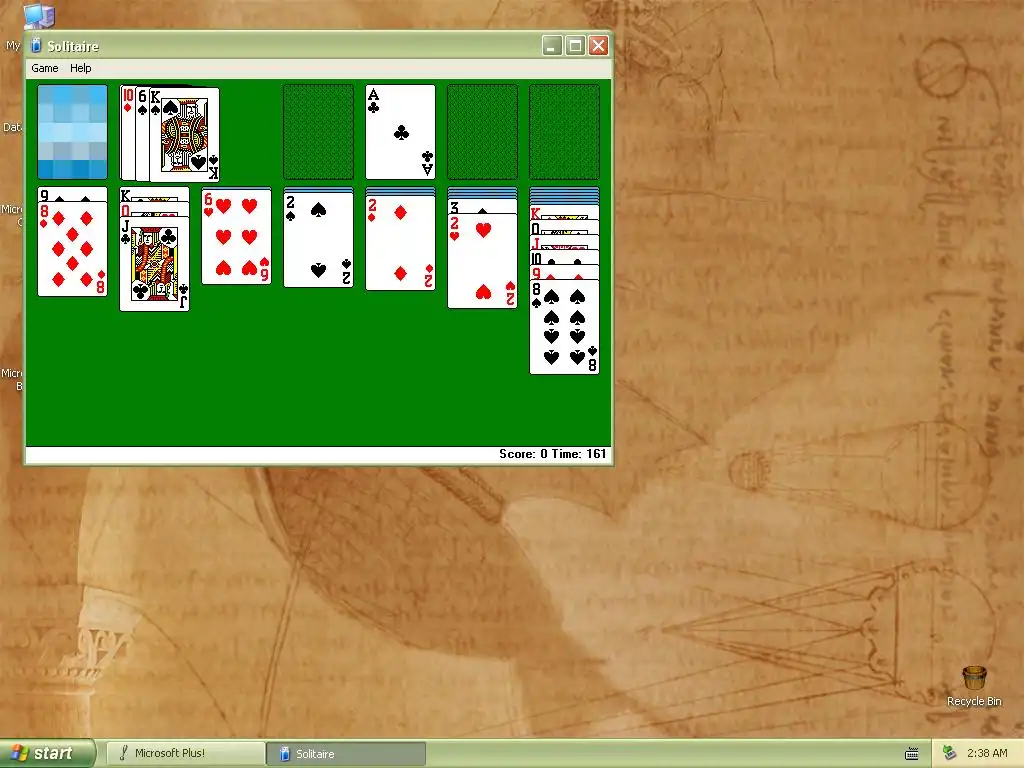Click the Ace of clubs foundation card
The image size is (1024, 768).
[x=400, y=131]
